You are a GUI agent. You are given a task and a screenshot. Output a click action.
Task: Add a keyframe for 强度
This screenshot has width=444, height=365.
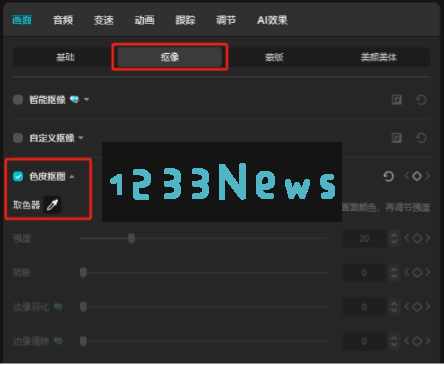[417, 238]
